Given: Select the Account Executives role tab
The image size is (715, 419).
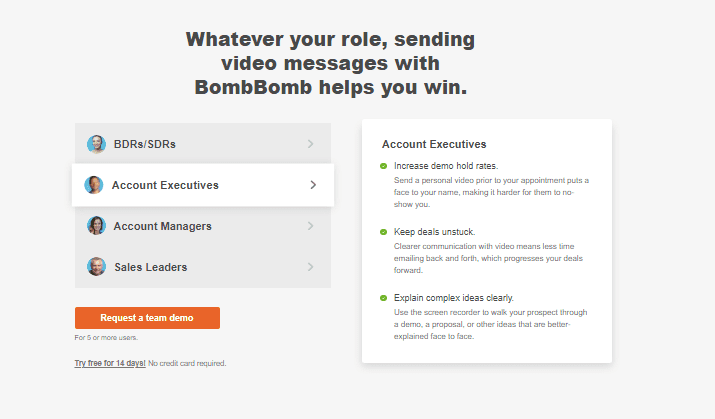Looking at the screenshot, I should 203,185.
